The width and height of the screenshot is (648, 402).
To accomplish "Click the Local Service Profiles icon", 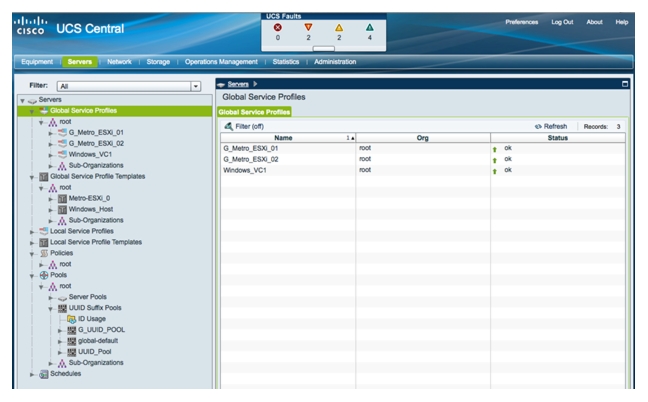I will [x=44, y=231].
